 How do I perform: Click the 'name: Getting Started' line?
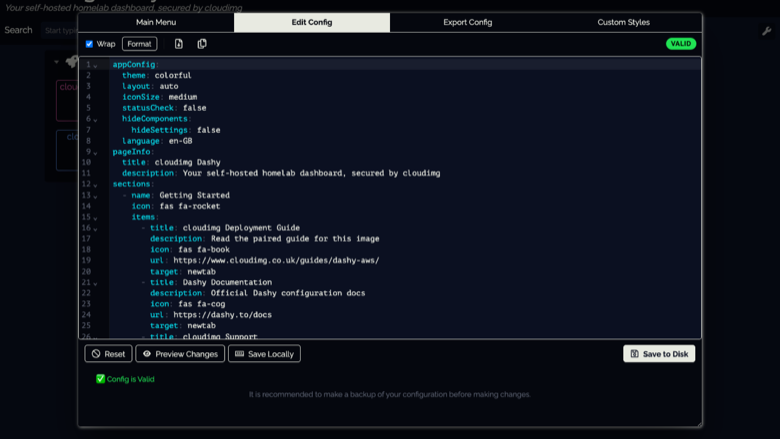pyautogui.click(x=181, y=195)
